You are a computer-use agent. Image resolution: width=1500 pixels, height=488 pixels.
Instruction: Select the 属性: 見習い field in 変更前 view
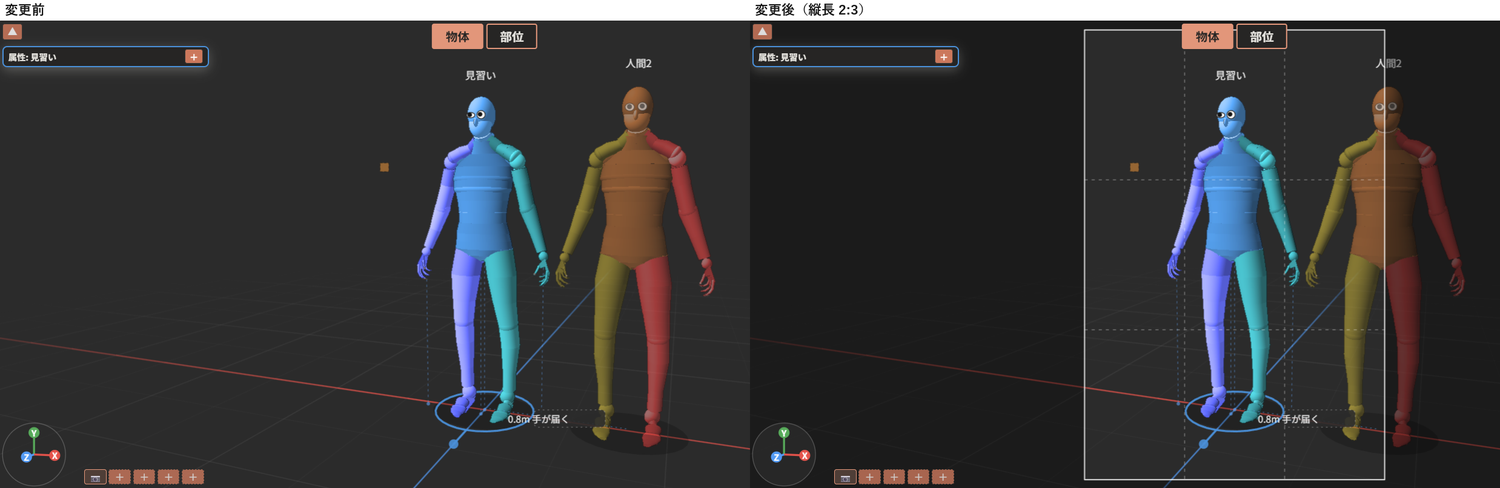[x=106, y=57]
